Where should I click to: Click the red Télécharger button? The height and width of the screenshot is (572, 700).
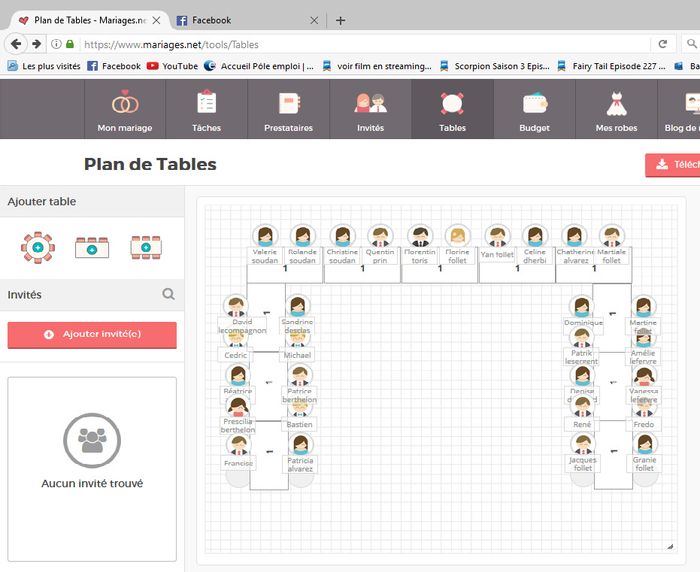[674, 165]
